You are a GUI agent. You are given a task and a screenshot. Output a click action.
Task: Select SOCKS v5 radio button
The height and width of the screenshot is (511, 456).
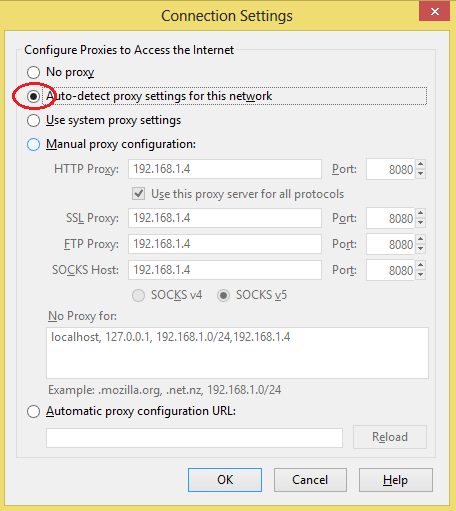click(x=223, y=295)
